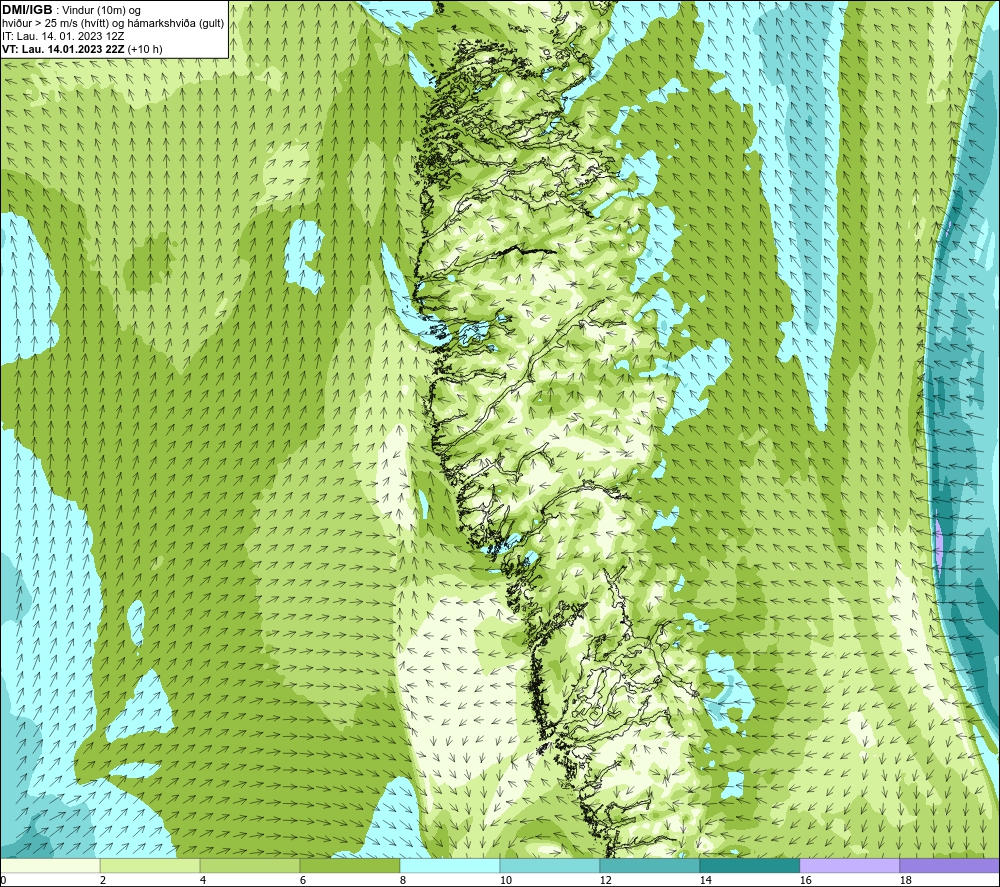Click the 16–18 m/s lavender legend swatch
The width and height of the screenshot is (1000, 887).
849,866
